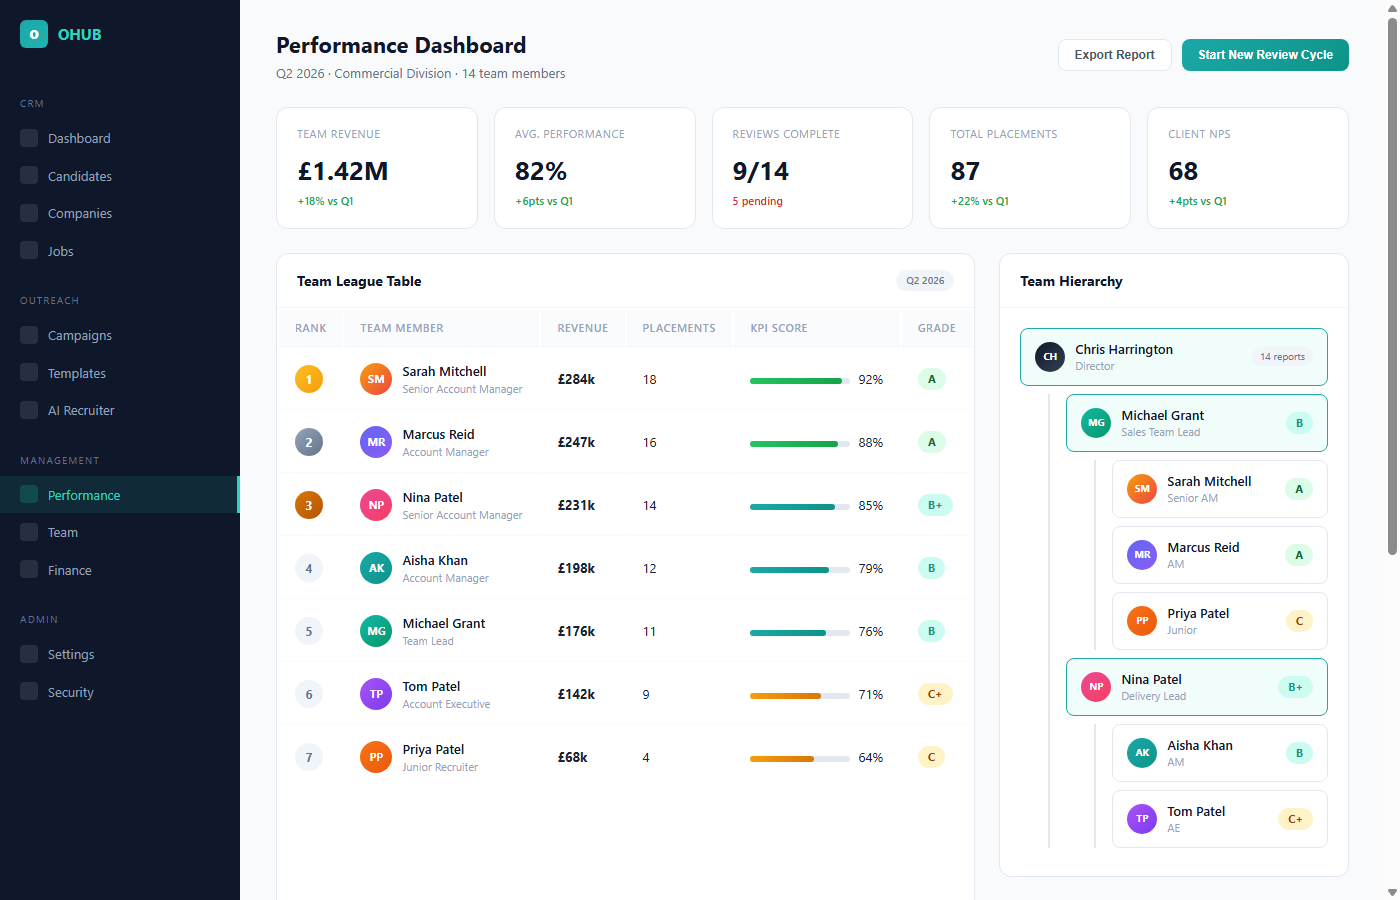Viewport: 1400px width, 900px height.
Task: Click Aisha Khan's AK avatar in league table
Action: tap(376, 568)
